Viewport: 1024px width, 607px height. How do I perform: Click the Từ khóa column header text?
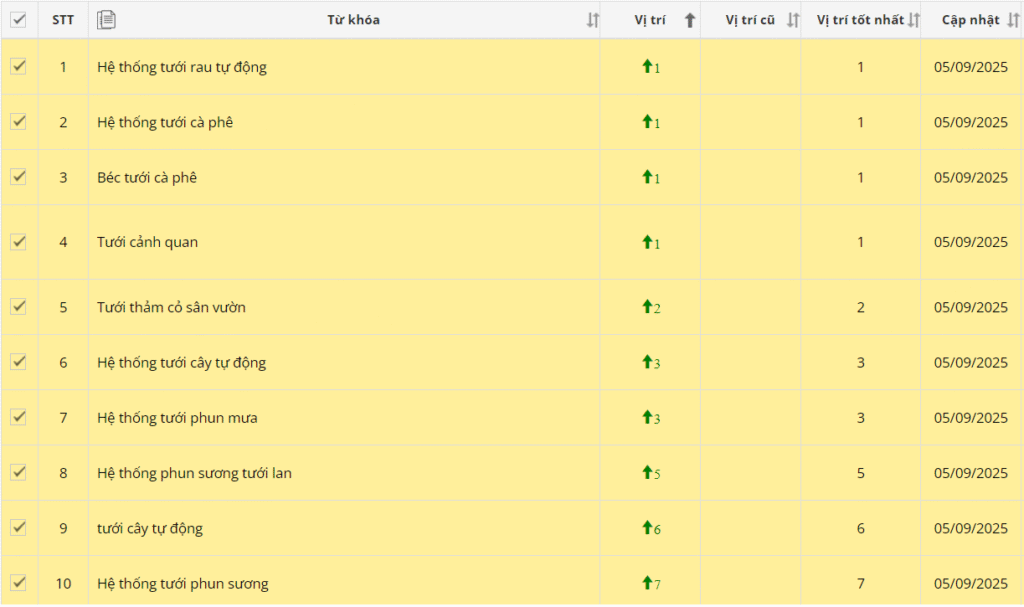[353, 20]
